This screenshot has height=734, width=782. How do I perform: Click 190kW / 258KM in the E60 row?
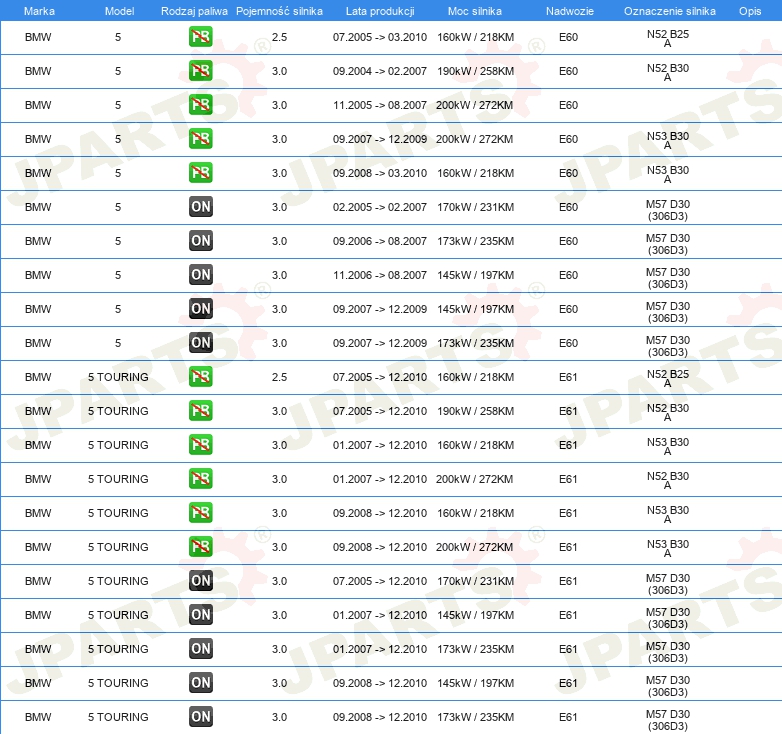click(x=475, y=71)
